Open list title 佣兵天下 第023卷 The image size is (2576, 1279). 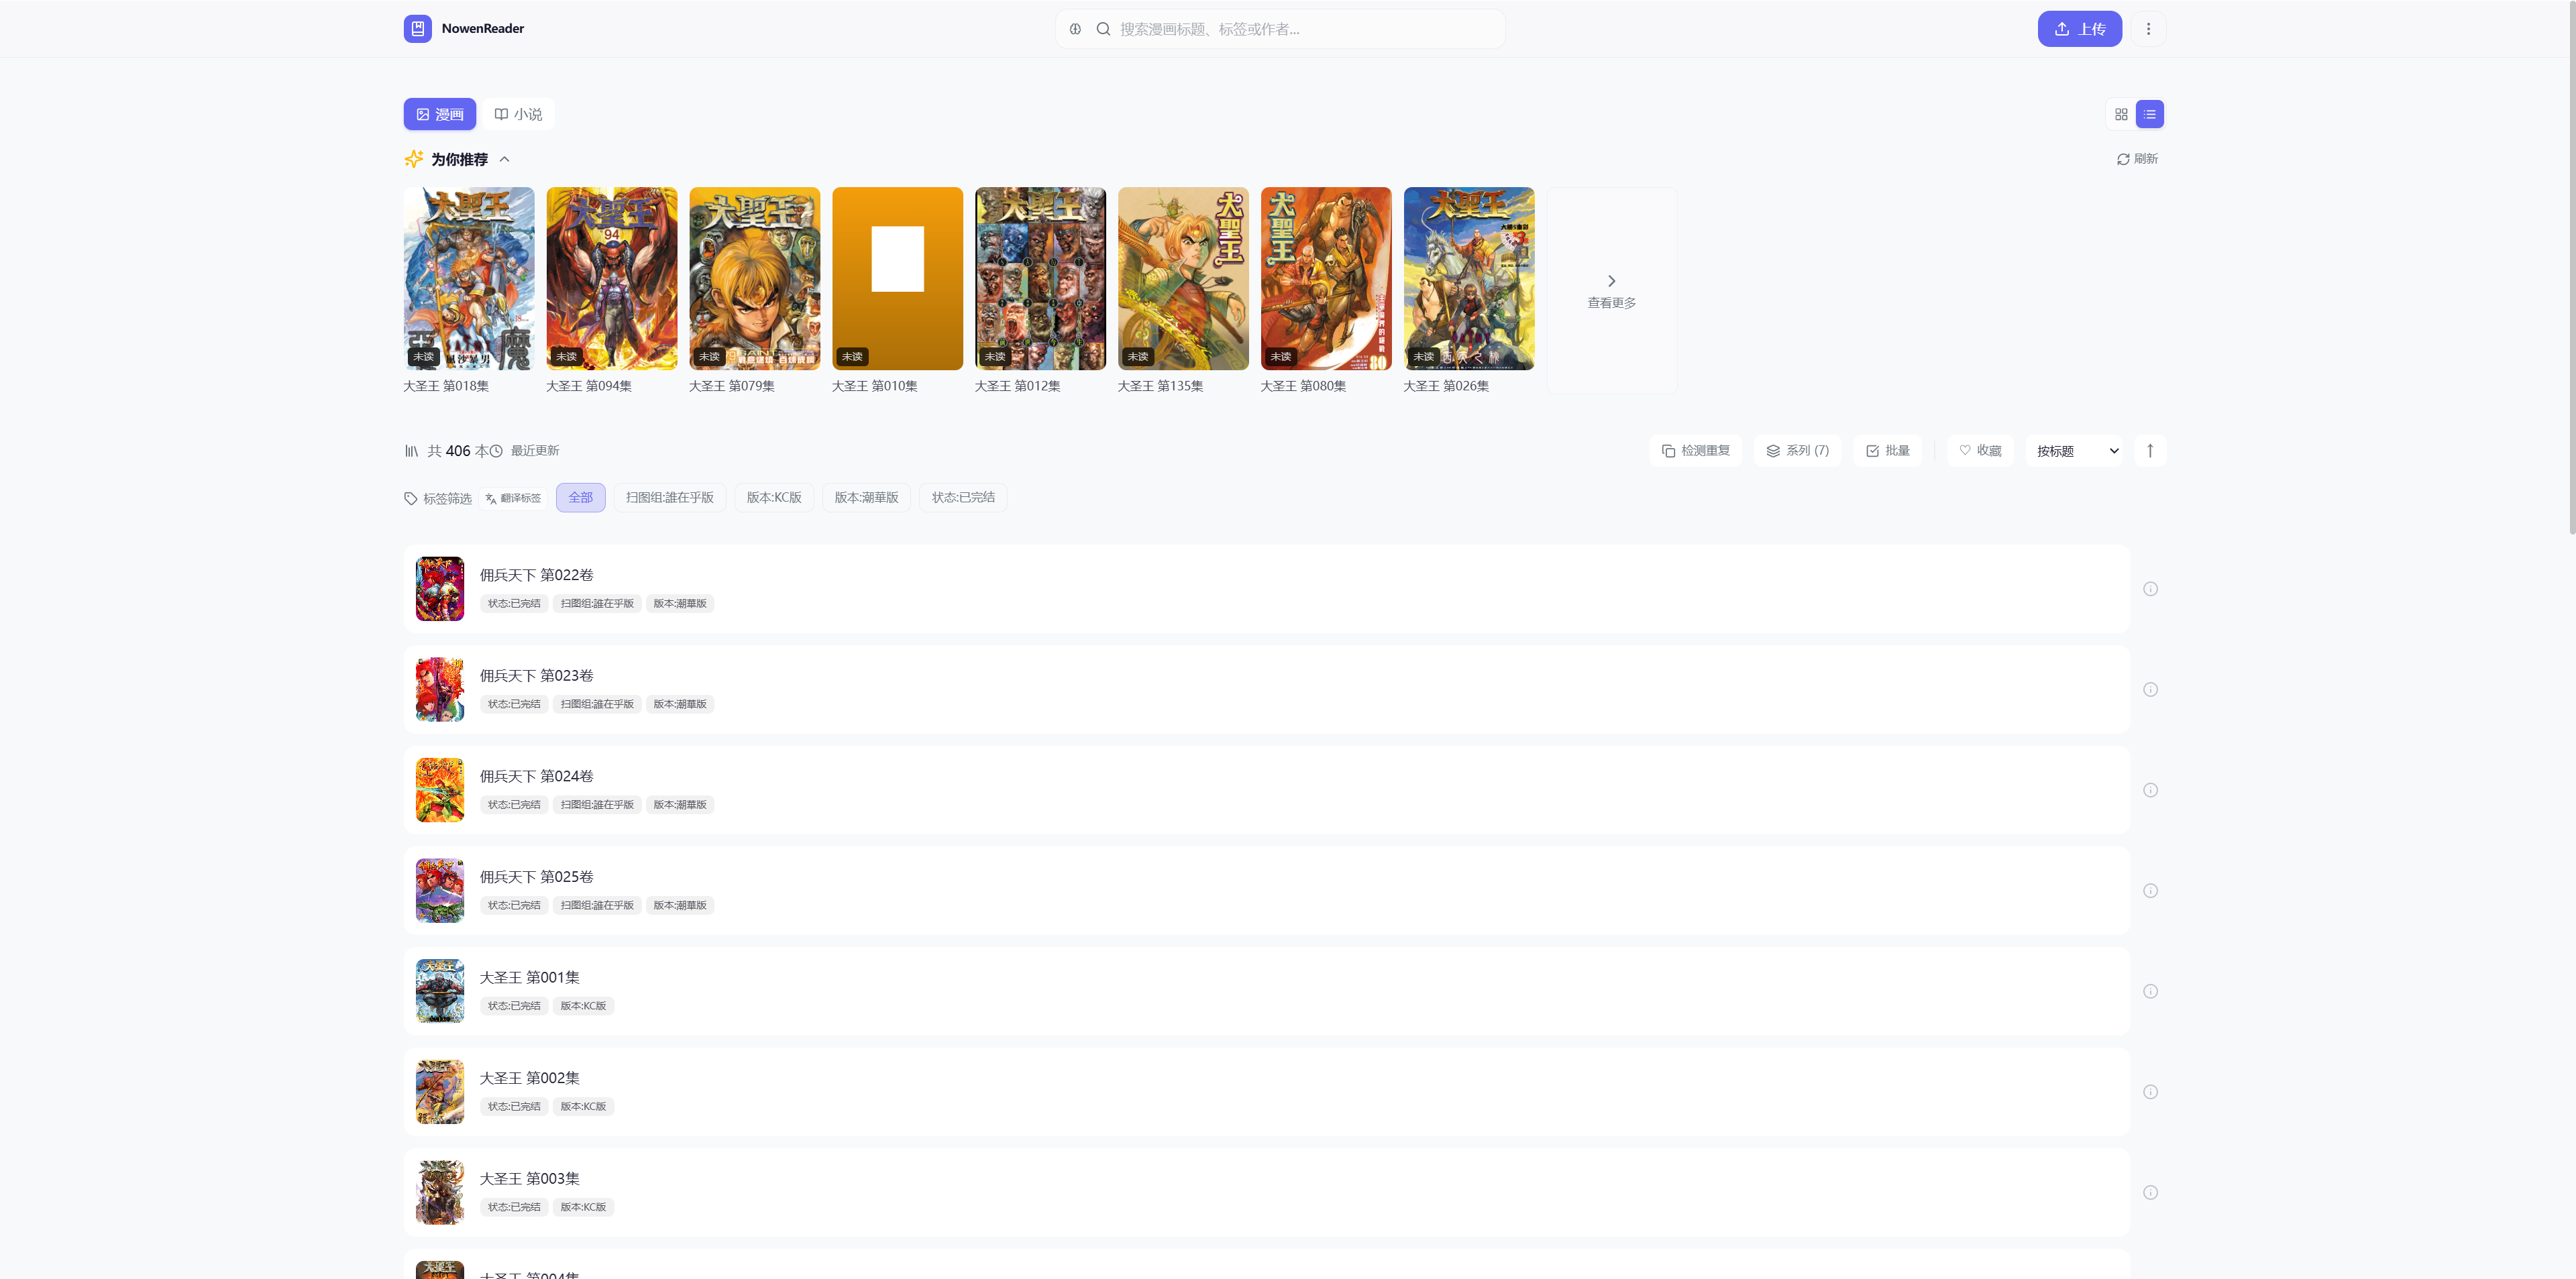click(x=537, y=676)
